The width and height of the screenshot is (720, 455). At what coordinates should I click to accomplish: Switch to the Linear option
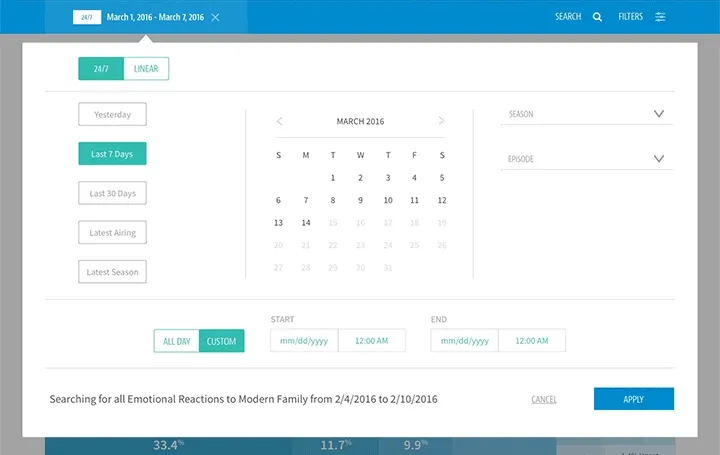coord(146,69)
